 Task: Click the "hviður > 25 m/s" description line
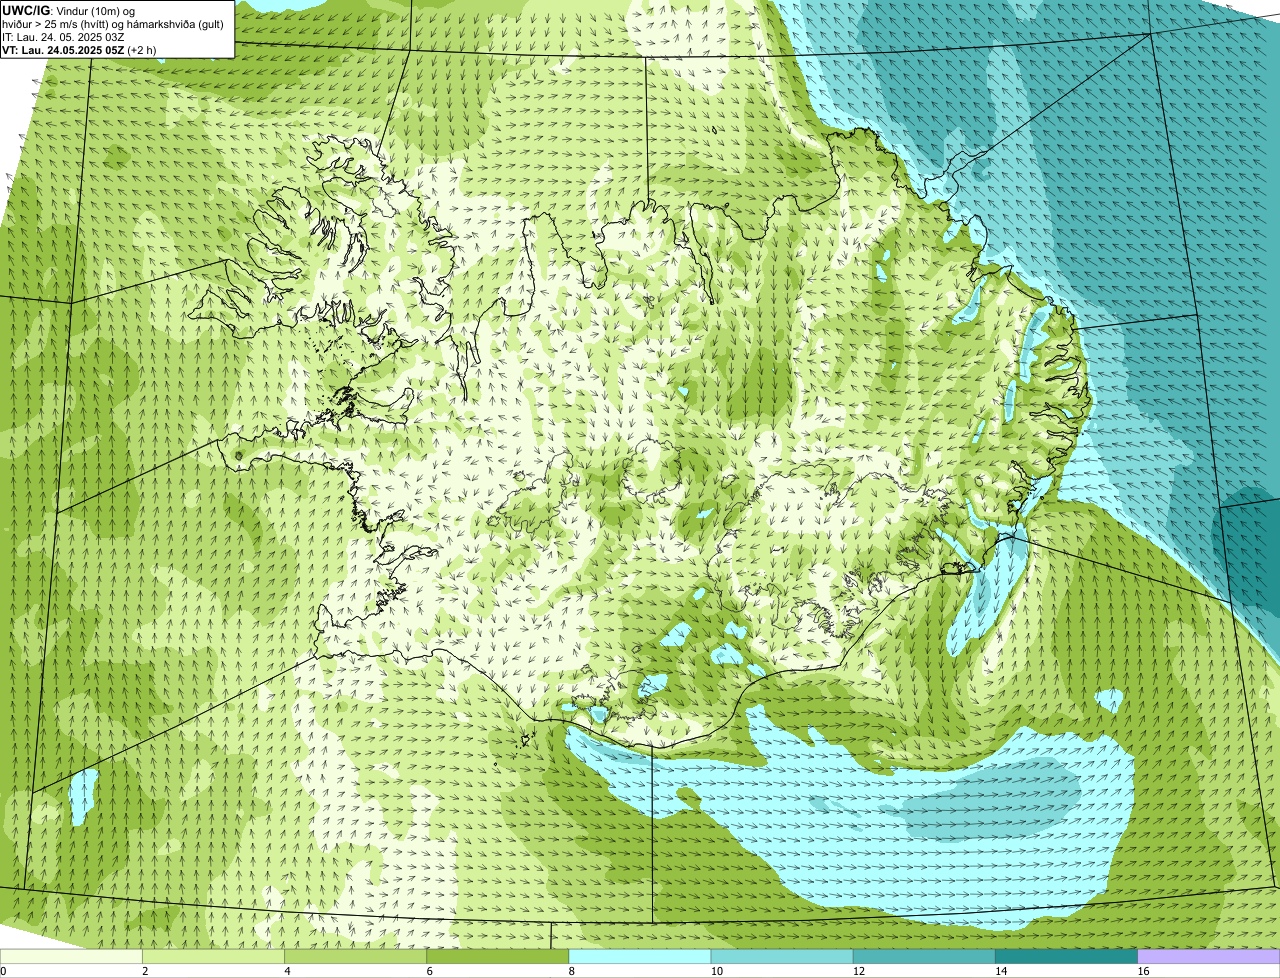click(113, 23)
